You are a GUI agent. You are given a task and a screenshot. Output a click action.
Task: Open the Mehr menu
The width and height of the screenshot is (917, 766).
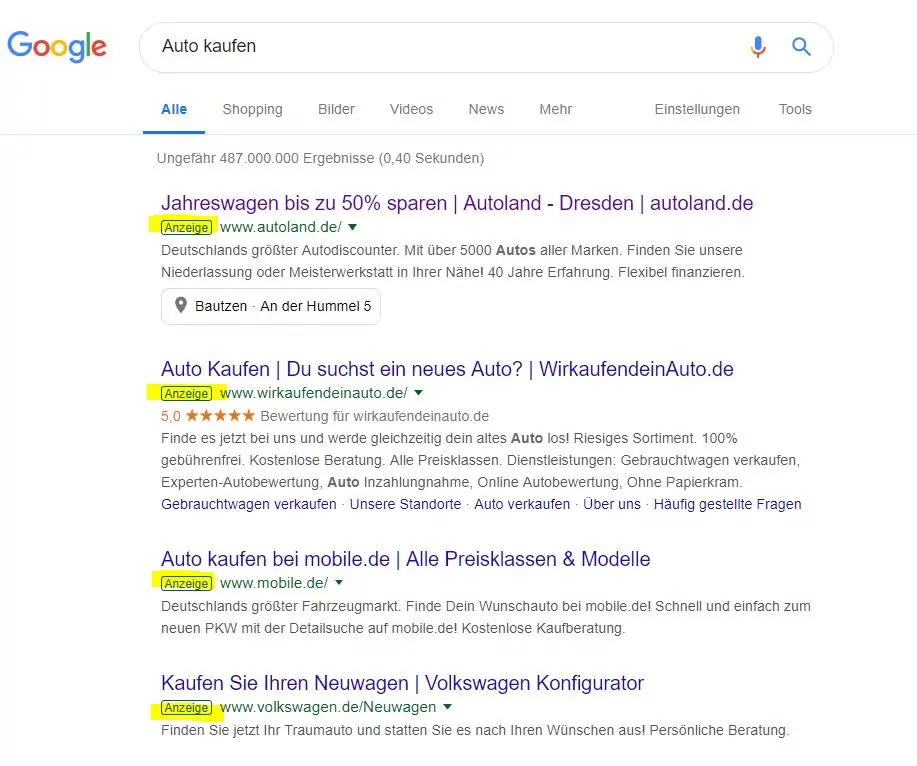(x=556, y=109)
